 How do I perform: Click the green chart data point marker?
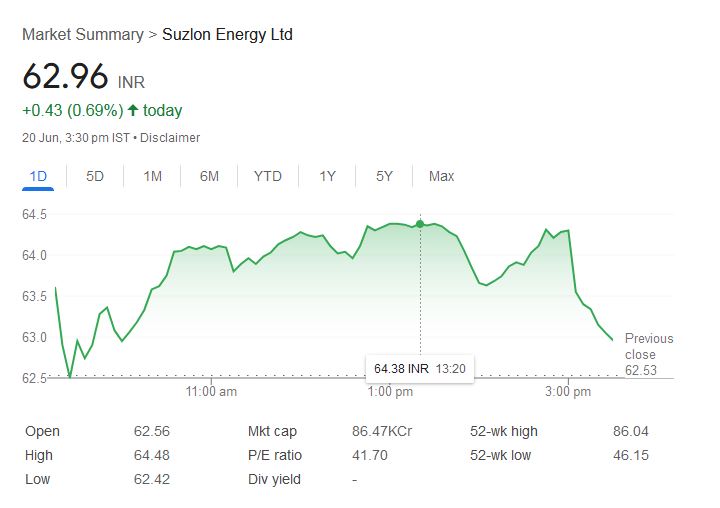click(x=420, y=223)
